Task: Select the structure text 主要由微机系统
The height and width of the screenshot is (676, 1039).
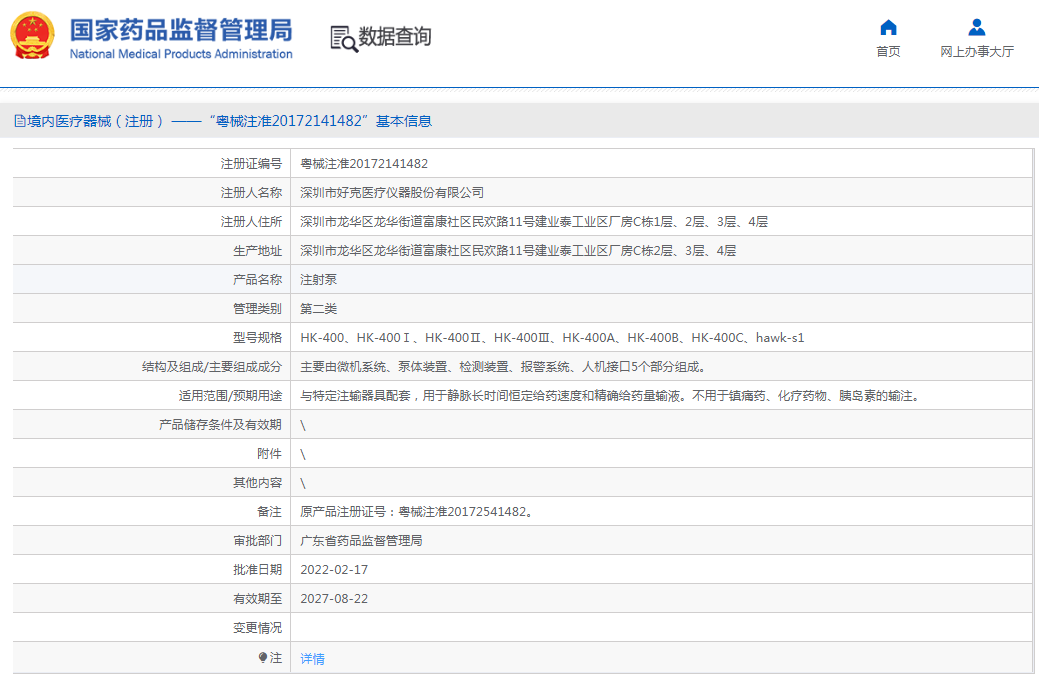Action: click(x=505, y=367)
